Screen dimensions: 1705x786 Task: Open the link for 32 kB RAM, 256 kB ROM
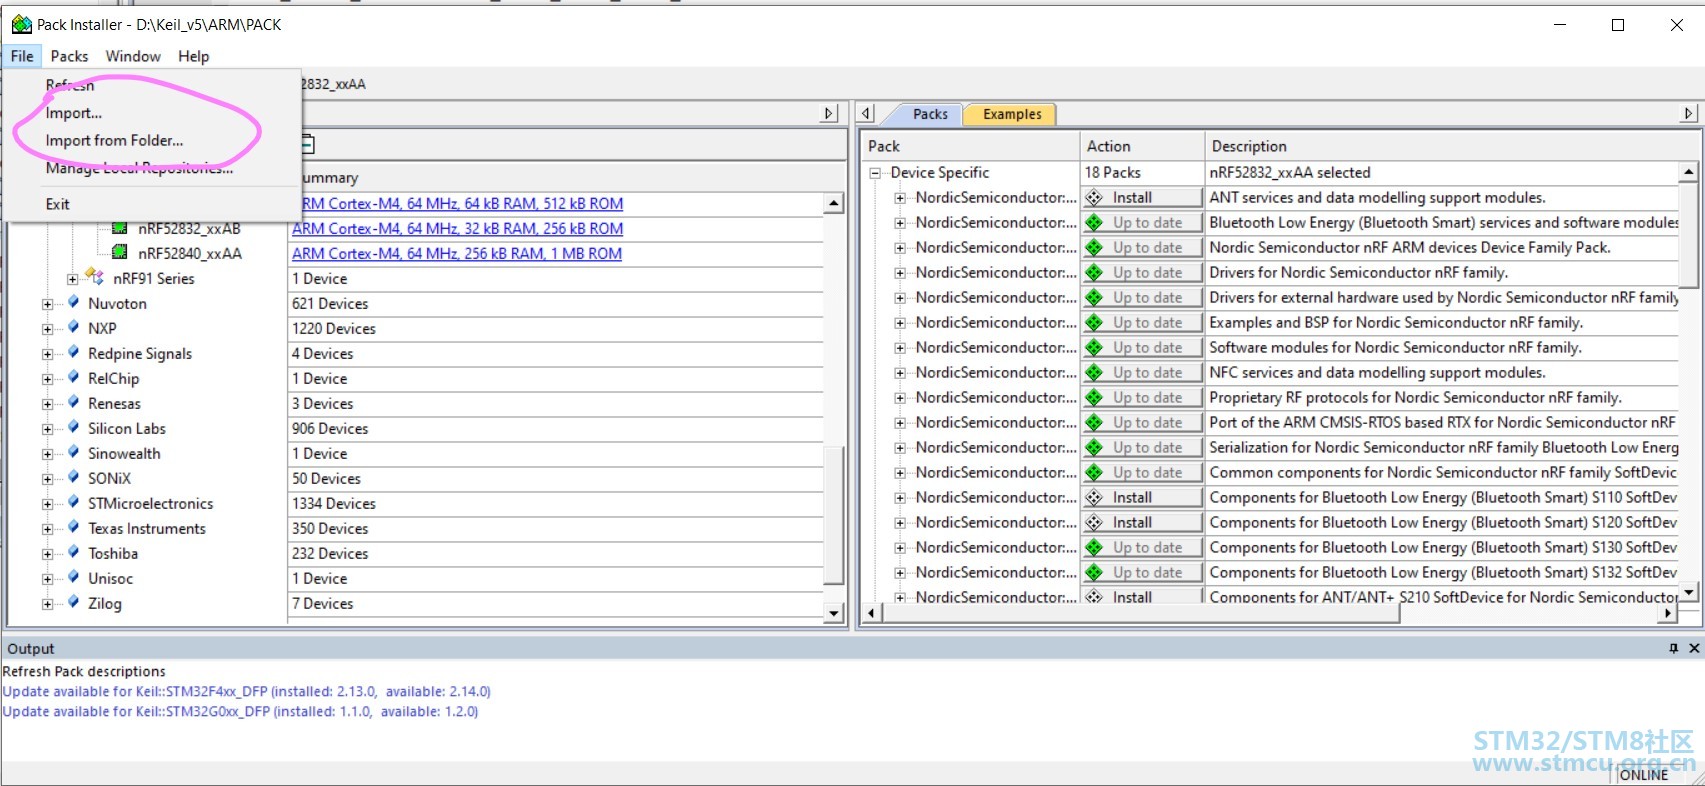point(457,228)
